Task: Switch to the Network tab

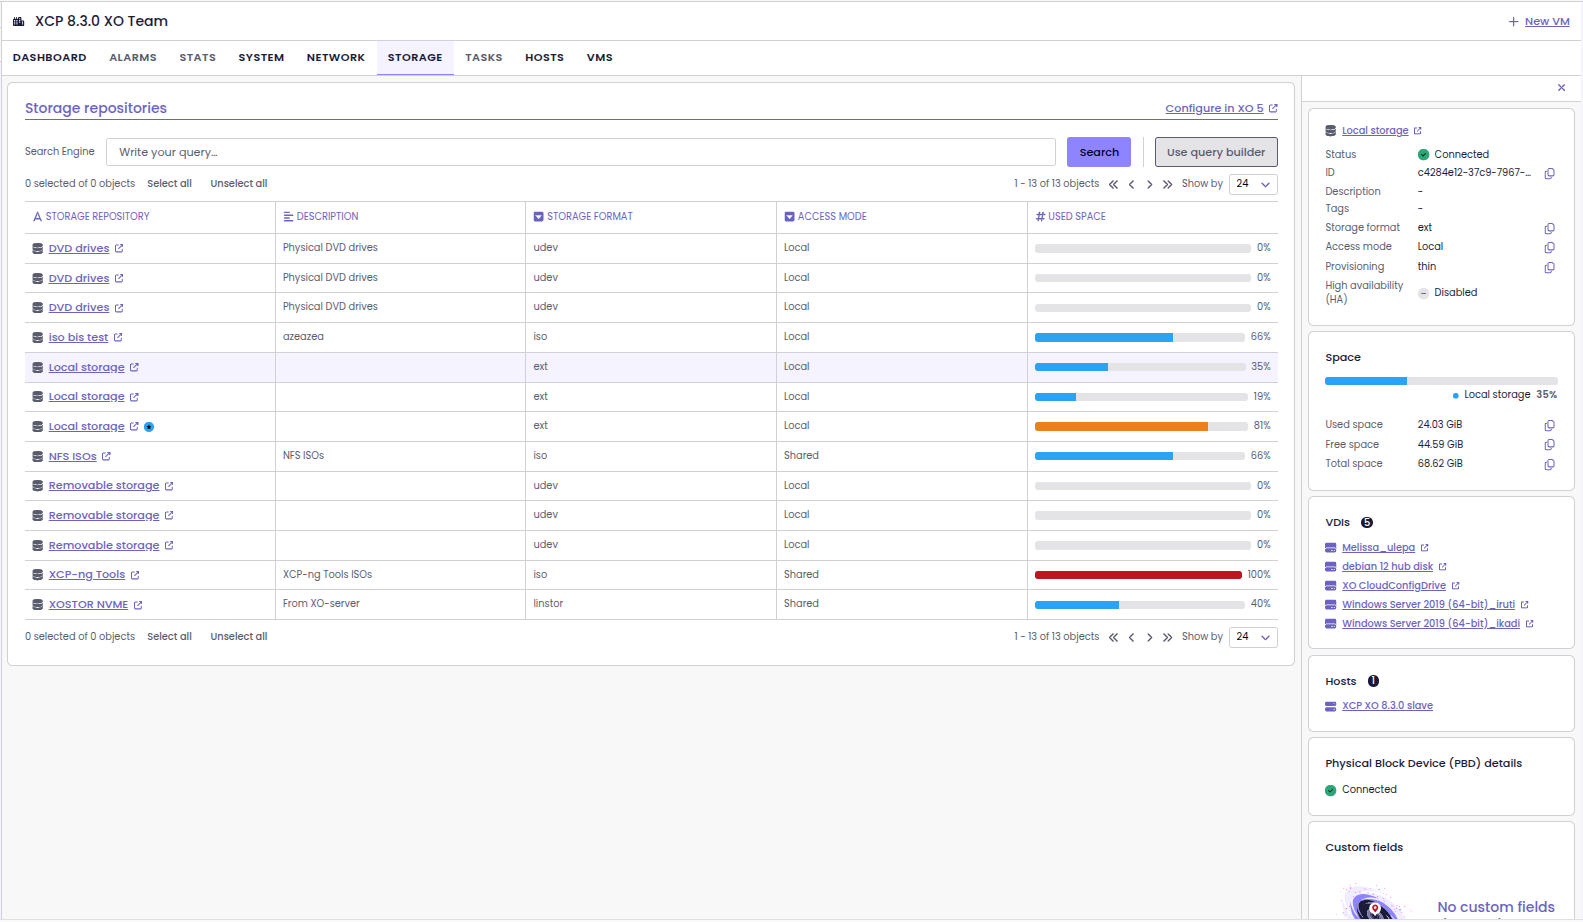Action: 335,58
